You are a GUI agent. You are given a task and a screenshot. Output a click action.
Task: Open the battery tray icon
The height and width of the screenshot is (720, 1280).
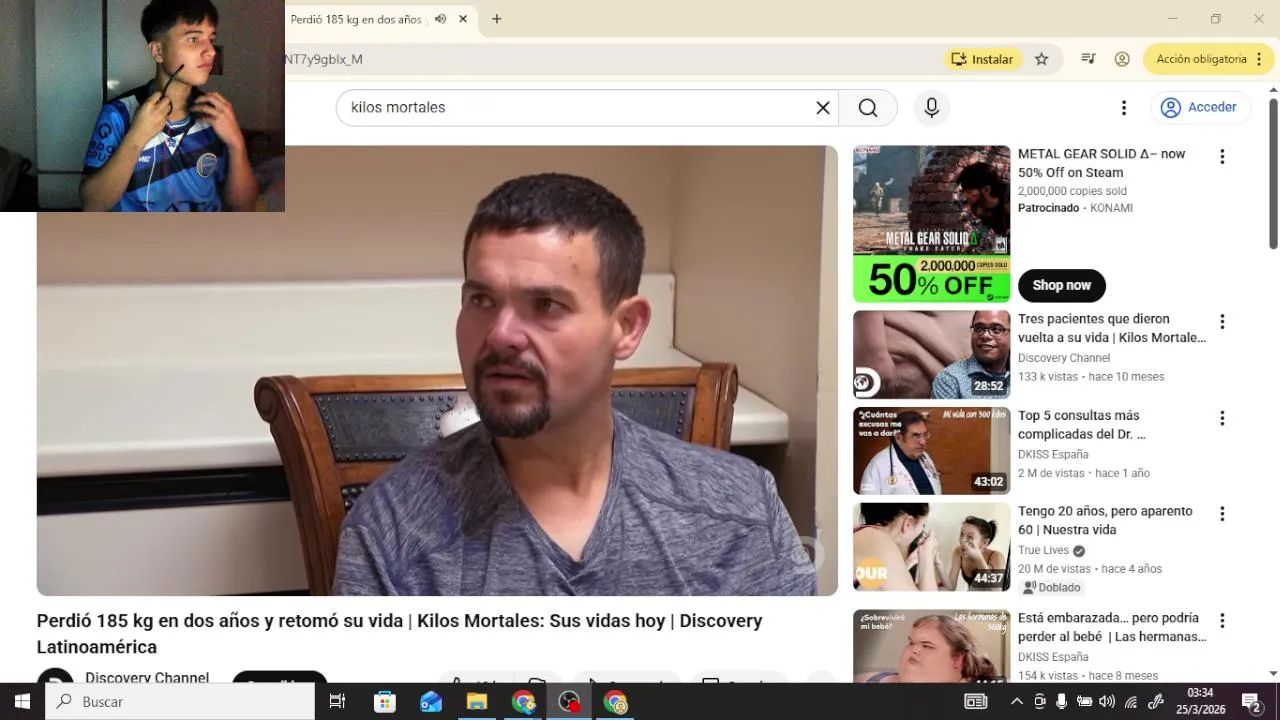pyautogui.click(x=1084, y=702)
